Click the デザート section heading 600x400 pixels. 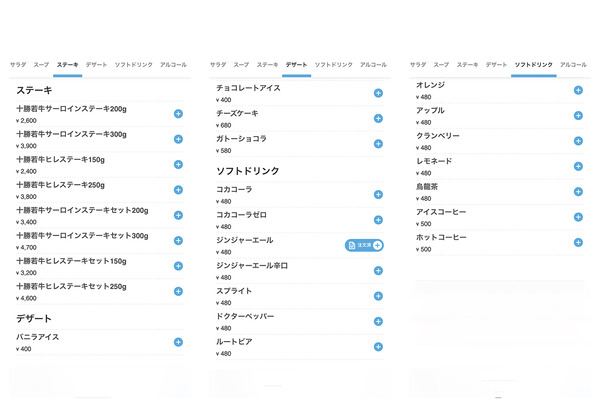[34, 318]
